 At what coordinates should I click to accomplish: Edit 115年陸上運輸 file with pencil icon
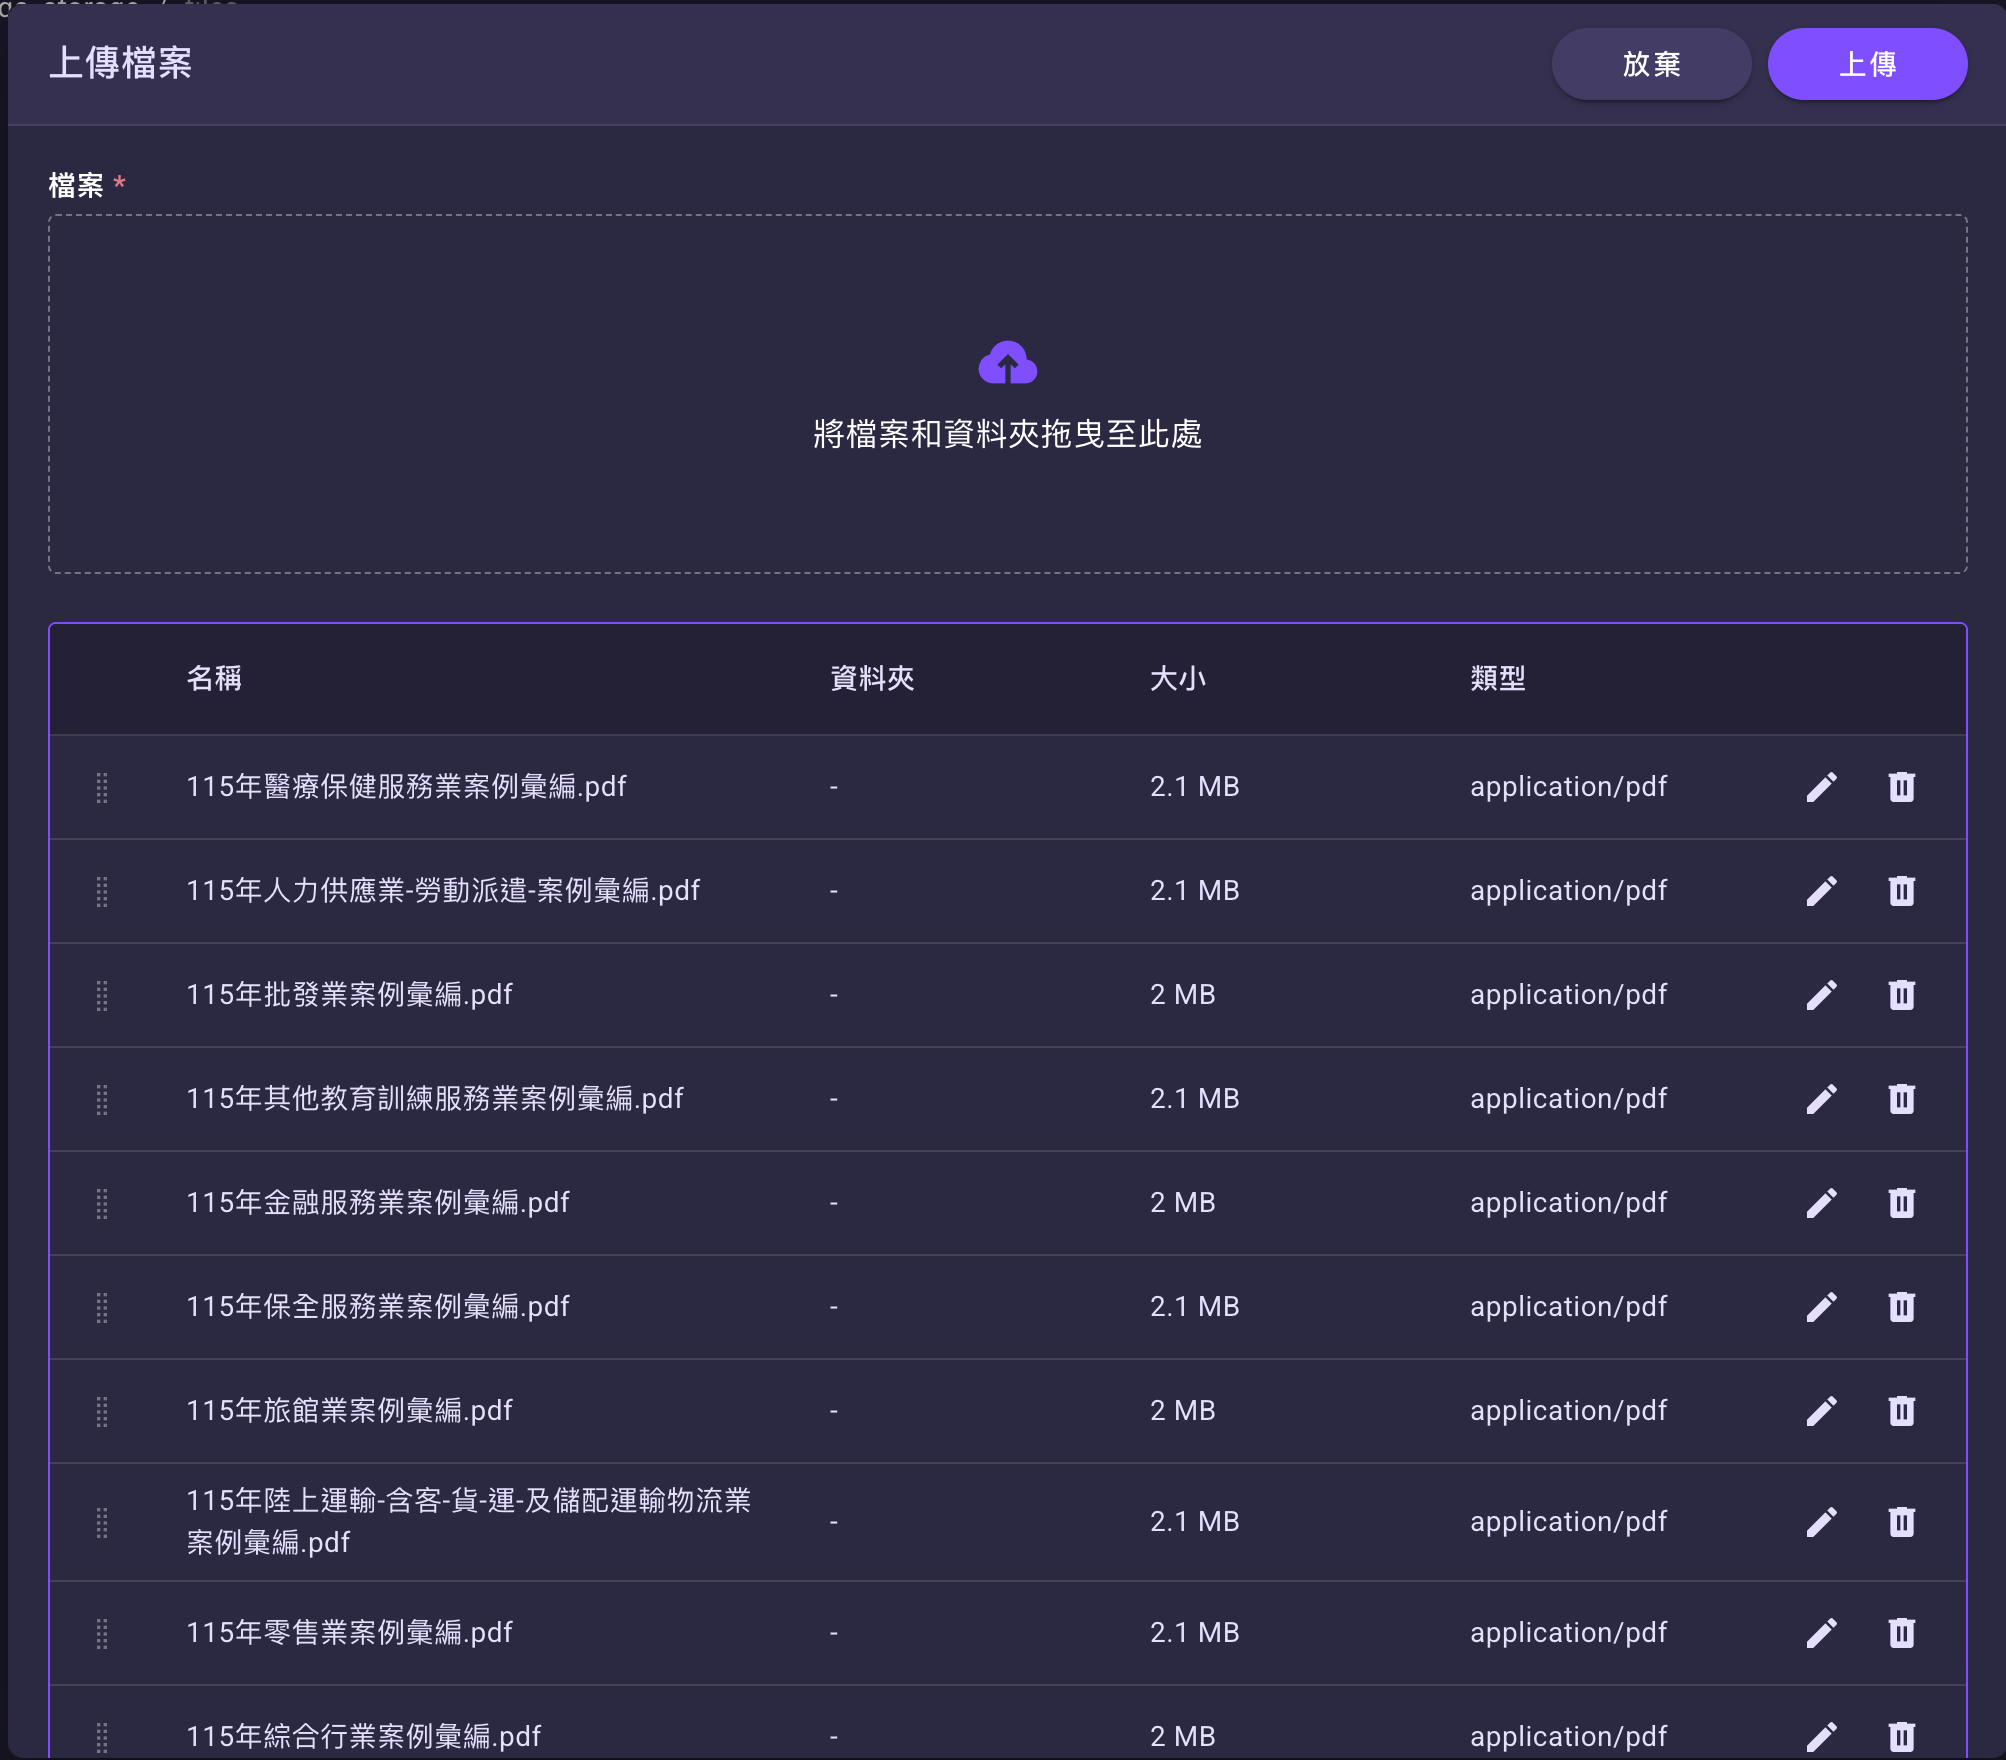point(1821,1522)
